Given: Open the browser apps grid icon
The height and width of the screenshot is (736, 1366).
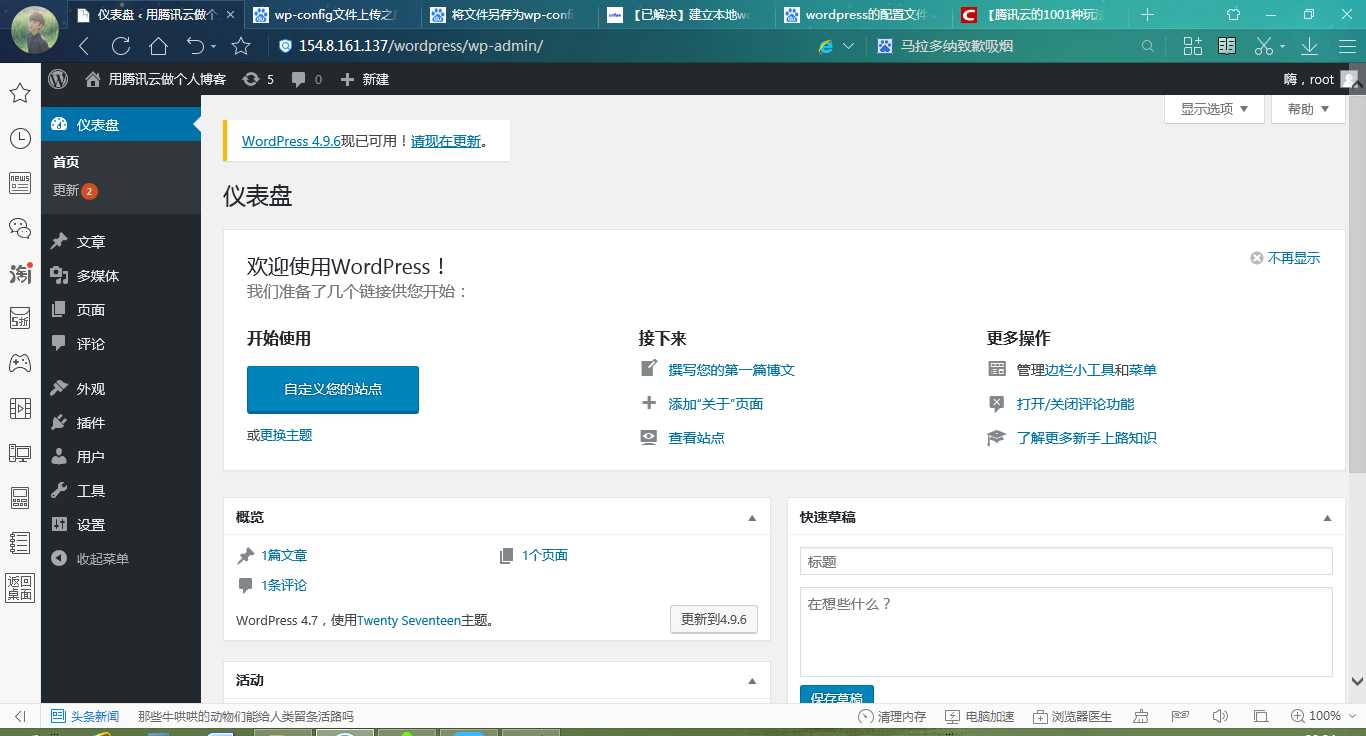Looking at the screenshot, I should point(1192,46).
